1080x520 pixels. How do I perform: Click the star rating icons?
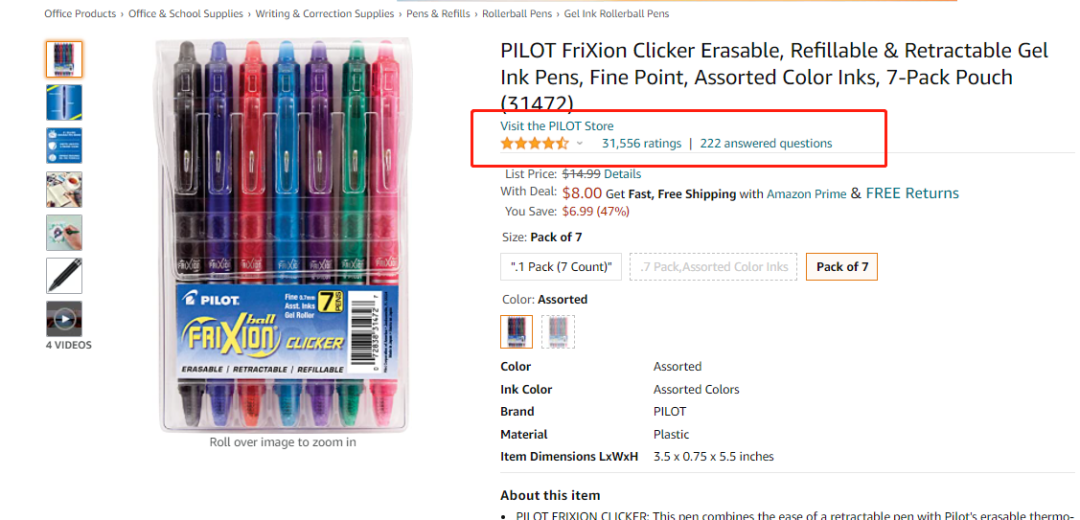coord(535,143)
